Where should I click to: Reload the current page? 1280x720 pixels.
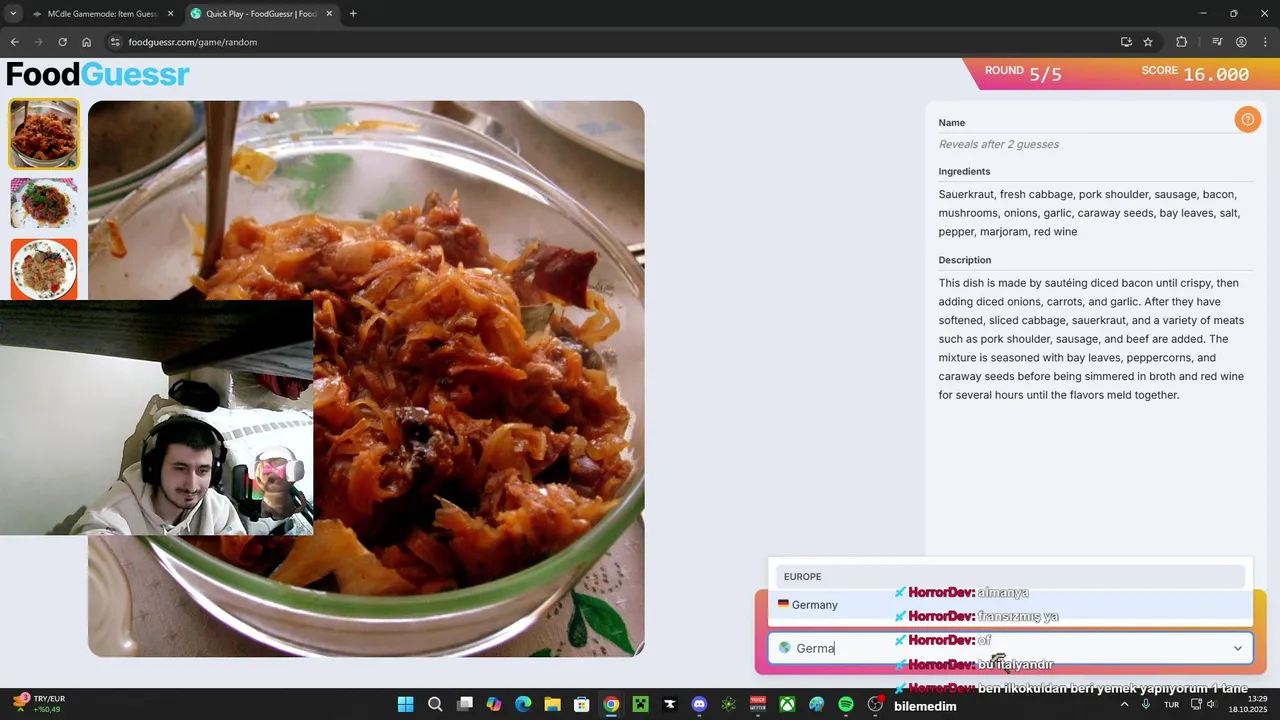tap(62, 42)
